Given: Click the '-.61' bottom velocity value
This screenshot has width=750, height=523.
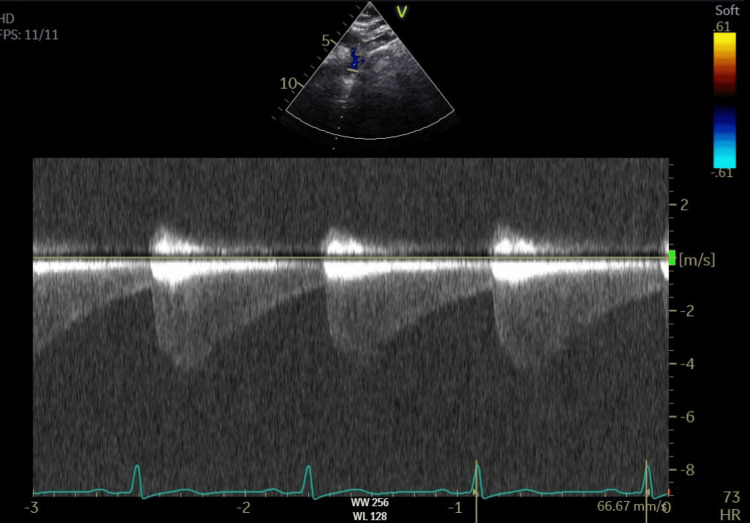Looking at the screenshot, I should [x=723, y=173].
